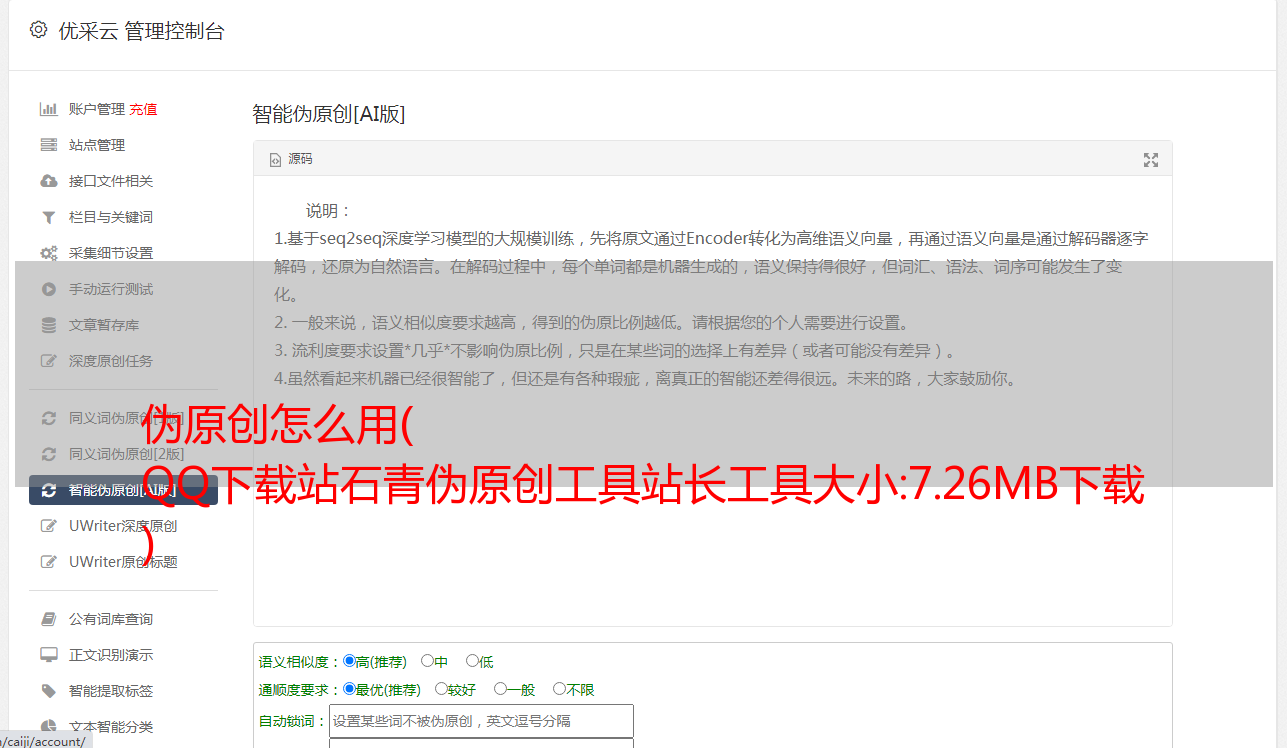1287x748 pixels.
Task: Select 中 for 语义相似度
Action: (x=427, y=661)
